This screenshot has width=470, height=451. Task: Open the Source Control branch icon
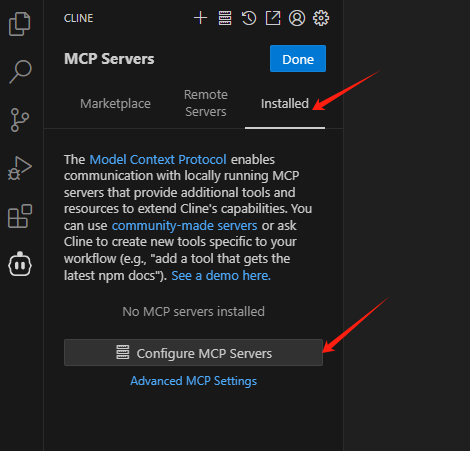pos(20,120)
